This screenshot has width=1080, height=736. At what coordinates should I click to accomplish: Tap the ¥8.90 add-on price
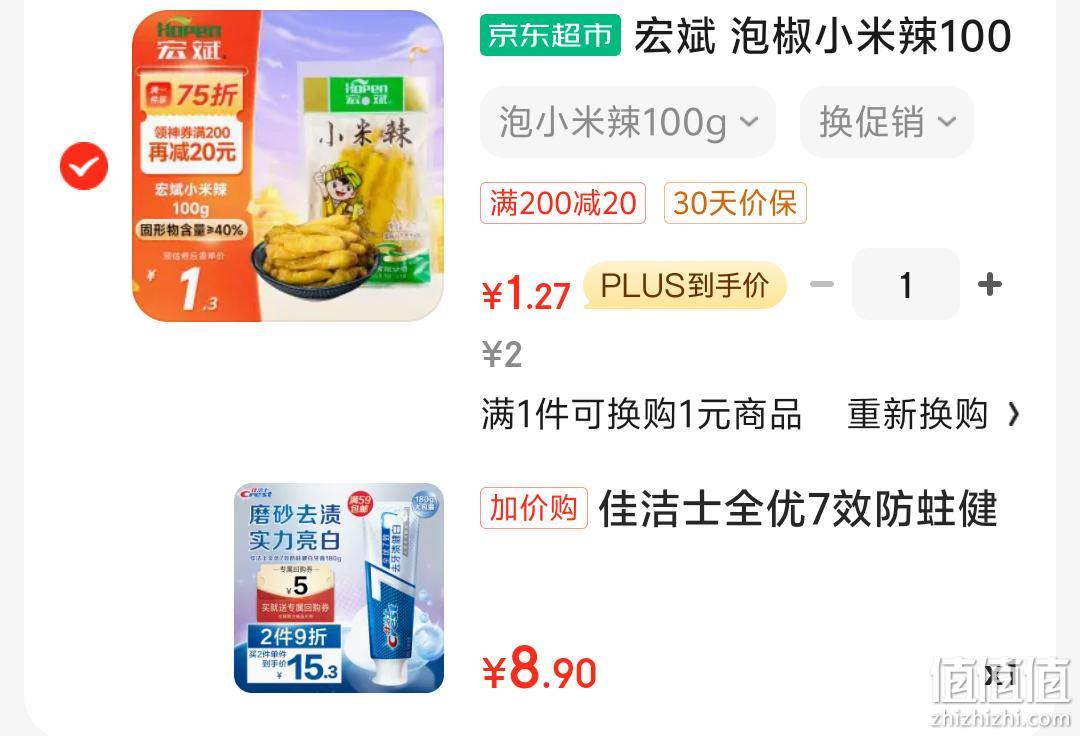click(539, 669)
